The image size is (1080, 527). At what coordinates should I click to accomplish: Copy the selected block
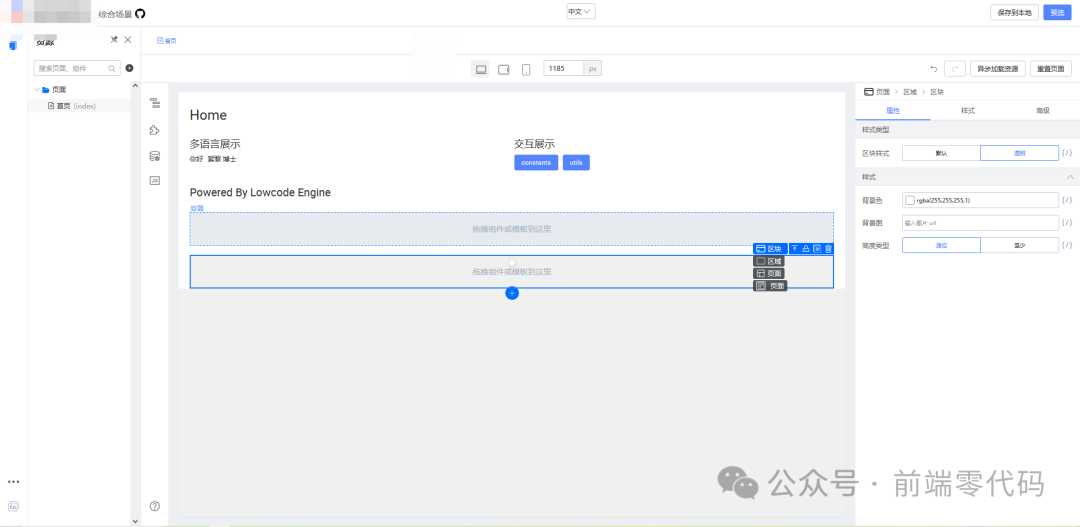click(817, 249)
